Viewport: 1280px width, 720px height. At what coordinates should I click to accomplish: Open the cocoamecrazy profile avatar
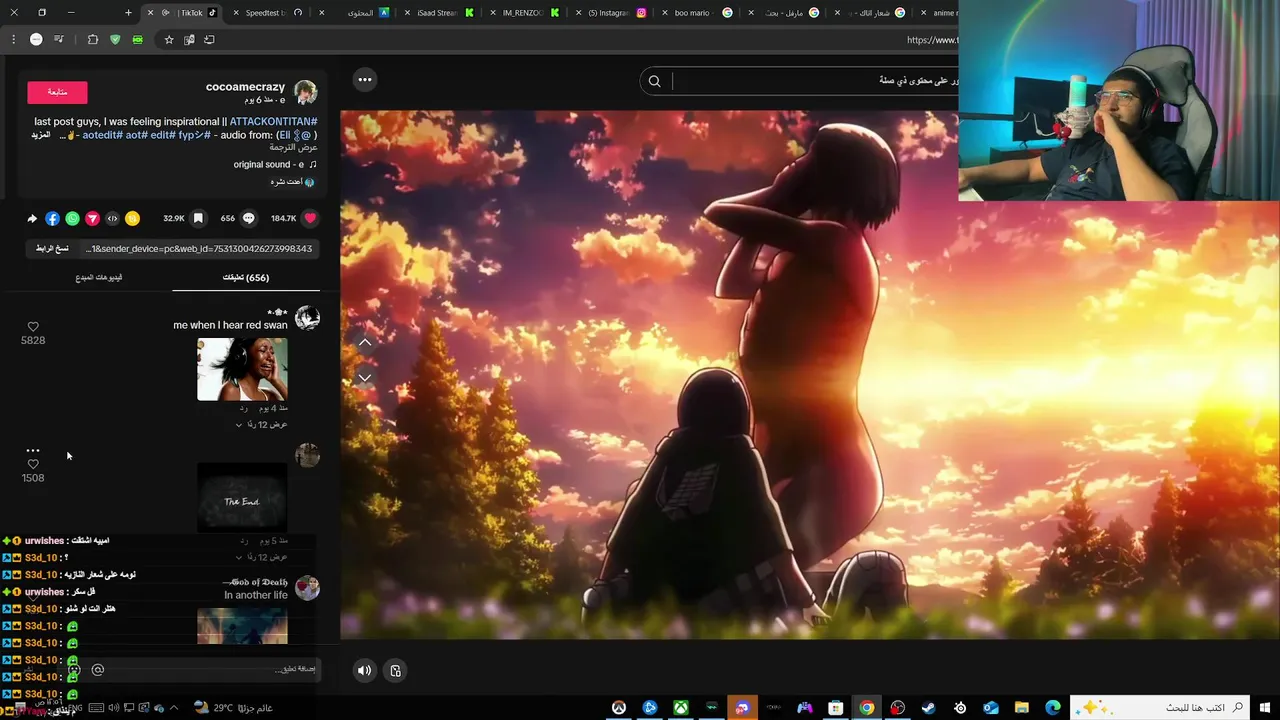[306, 92]
